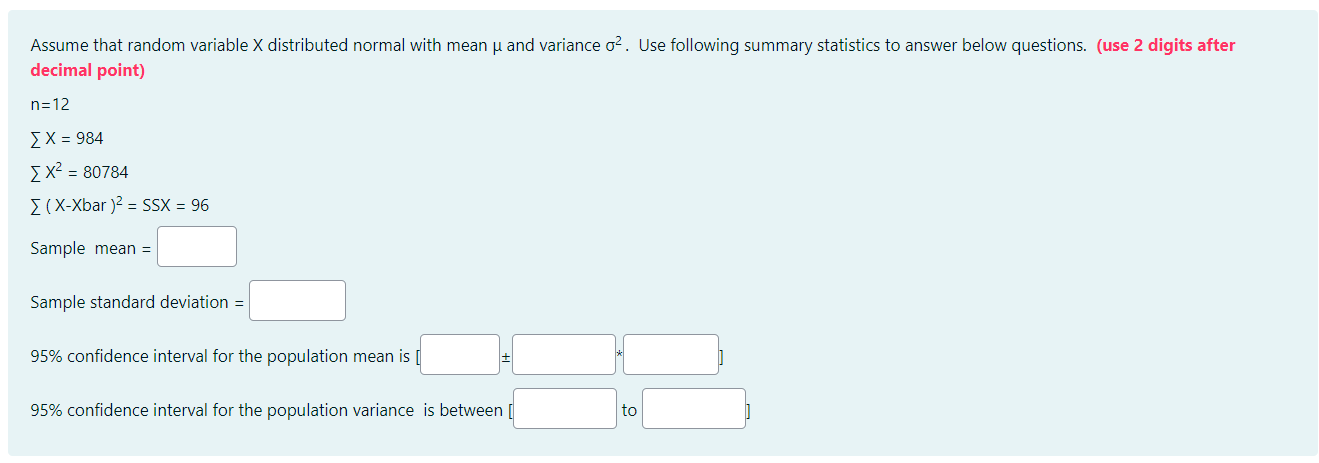The image size is (1319, 463).
Task: Select first box of population mean interval
Action: [x=459, y=355]
